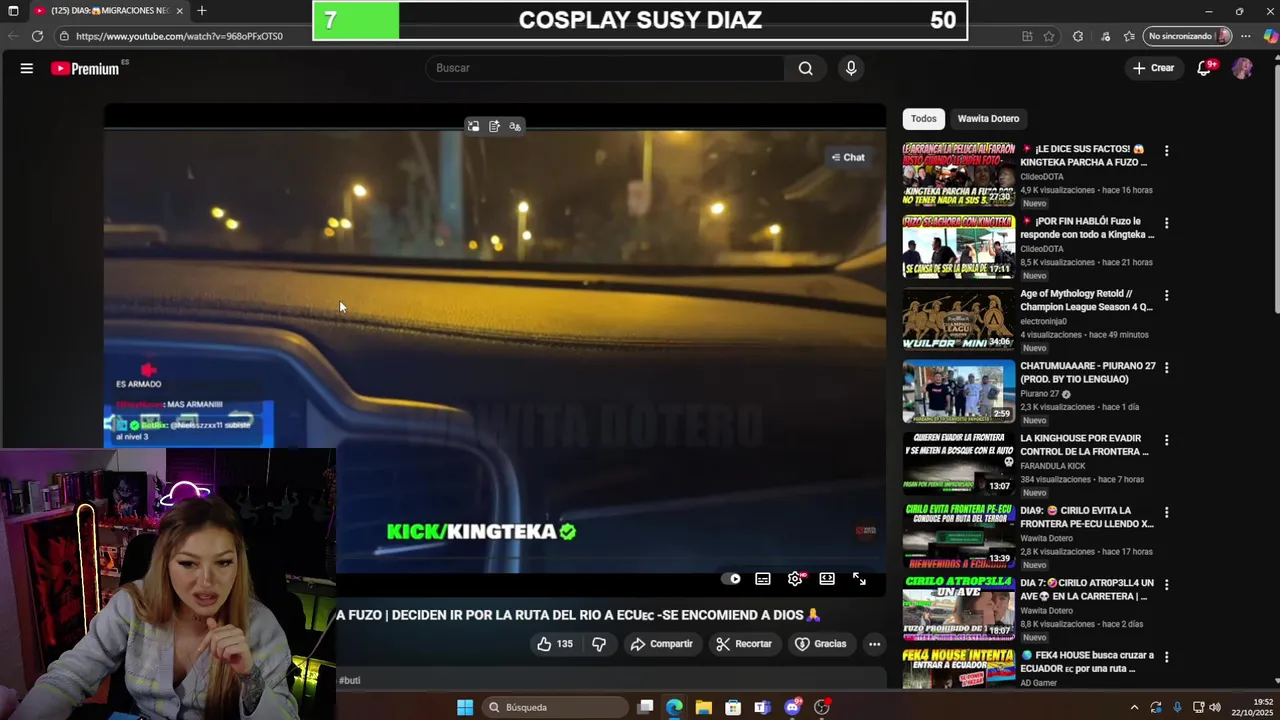
Task: Click the magnifier search button
Action: point(806,68)
